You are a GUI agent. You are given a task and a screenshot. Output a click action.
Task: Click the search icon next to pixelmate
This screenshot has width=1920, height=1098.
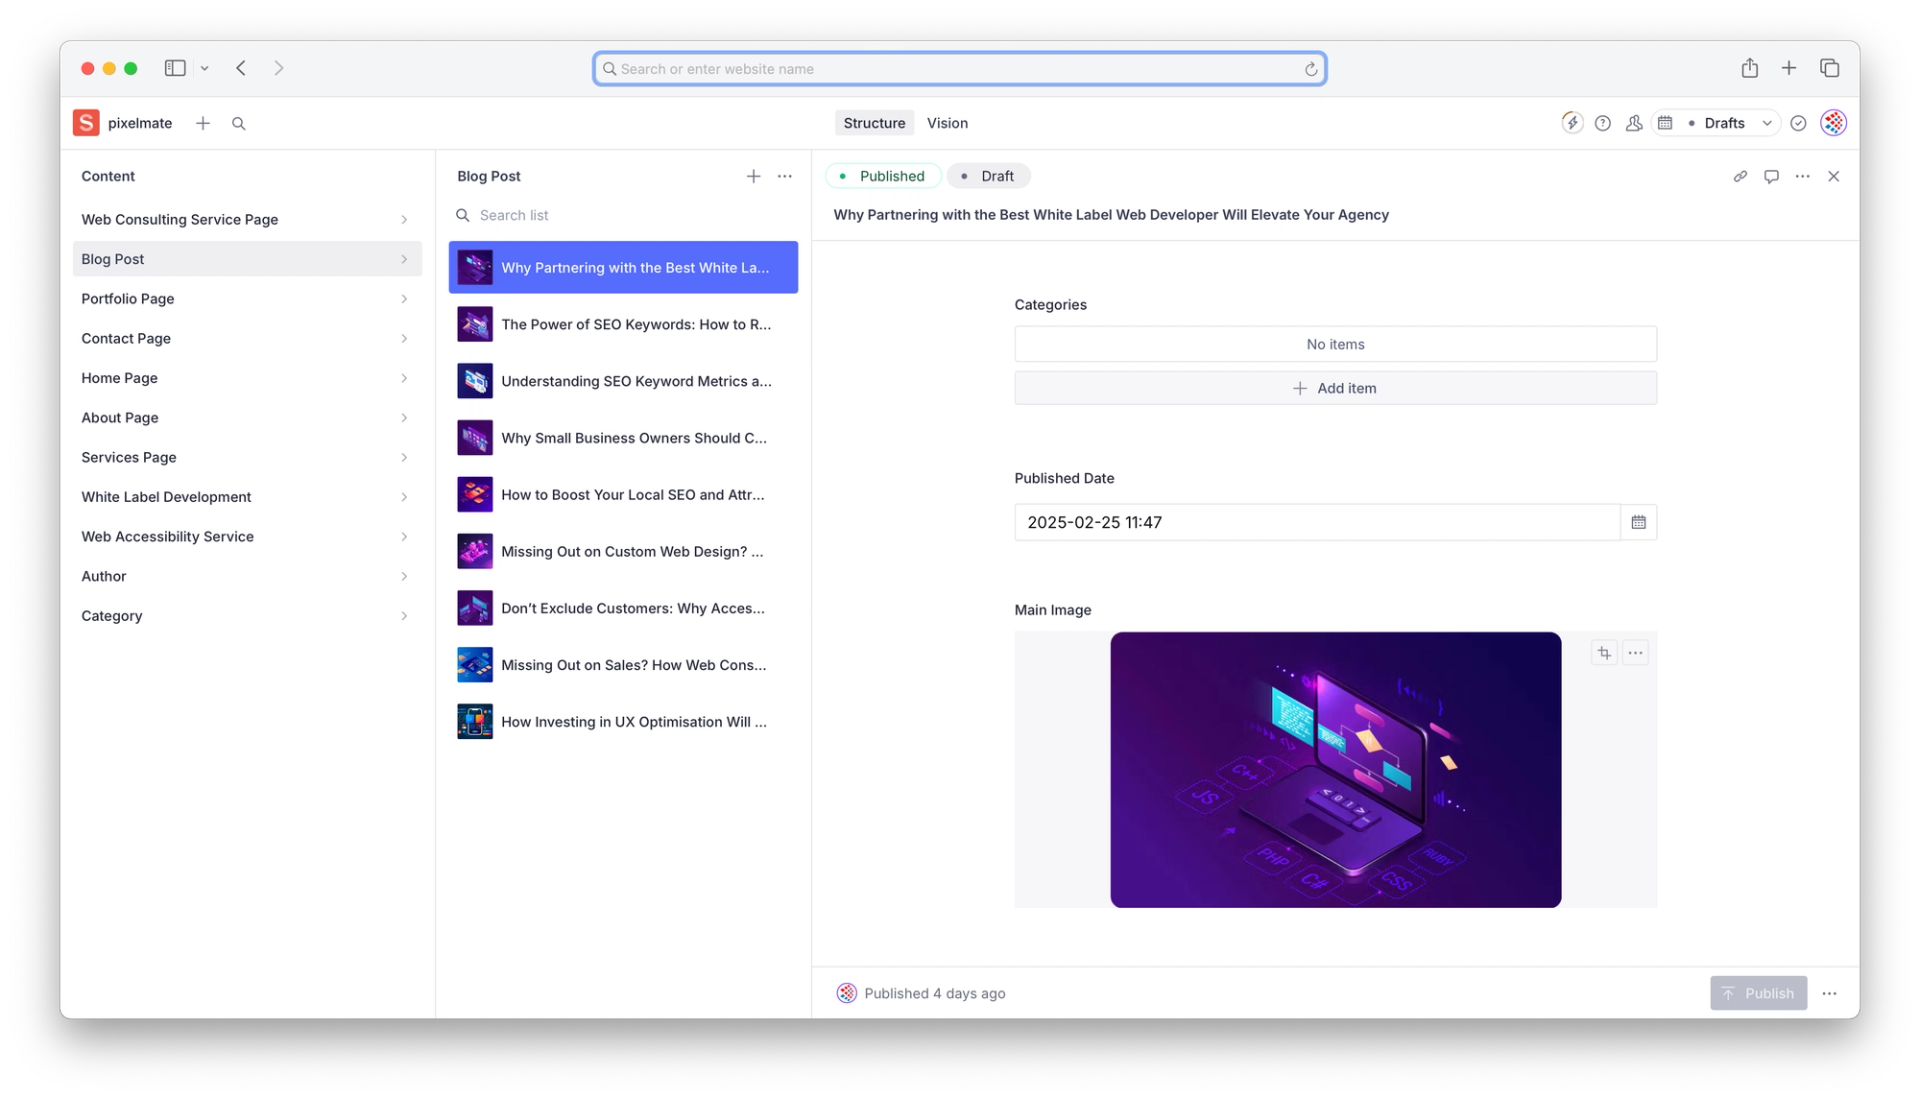coord(238,123)
